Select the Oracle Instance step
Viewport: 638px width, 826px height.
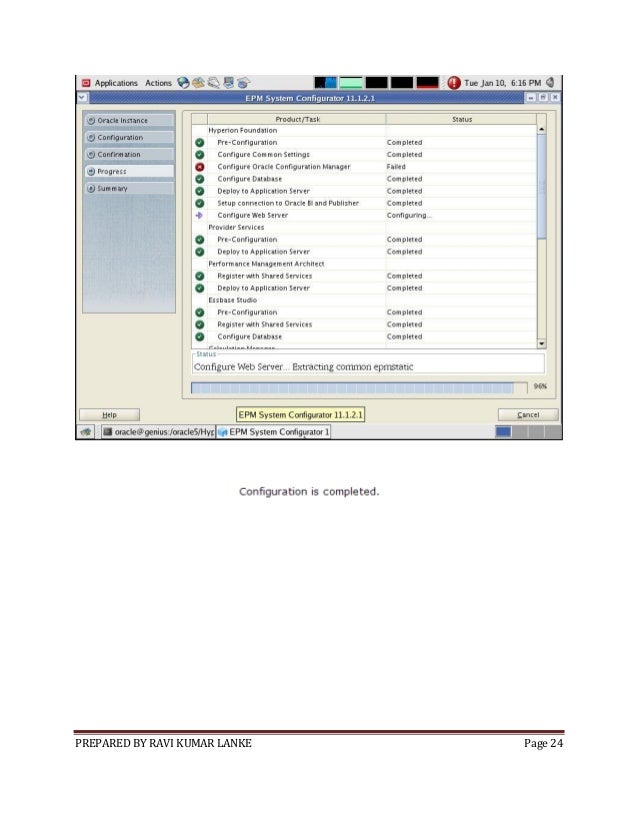129,121
